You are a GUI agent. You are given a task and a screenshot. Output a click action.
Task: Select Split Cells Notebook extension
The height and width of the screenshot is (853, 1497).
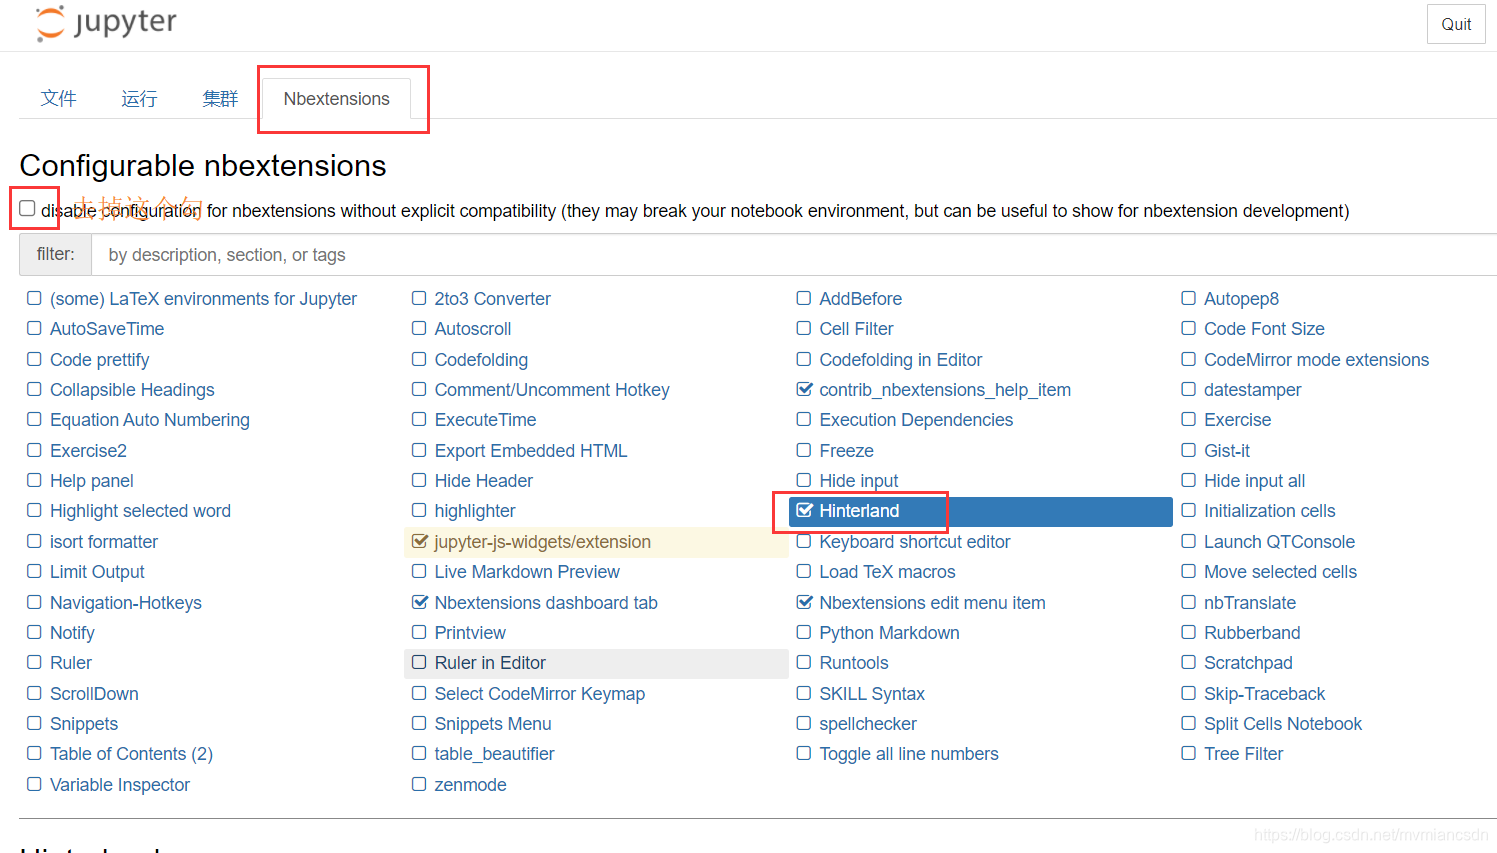pyautogui.click(x=1283, y=724)
